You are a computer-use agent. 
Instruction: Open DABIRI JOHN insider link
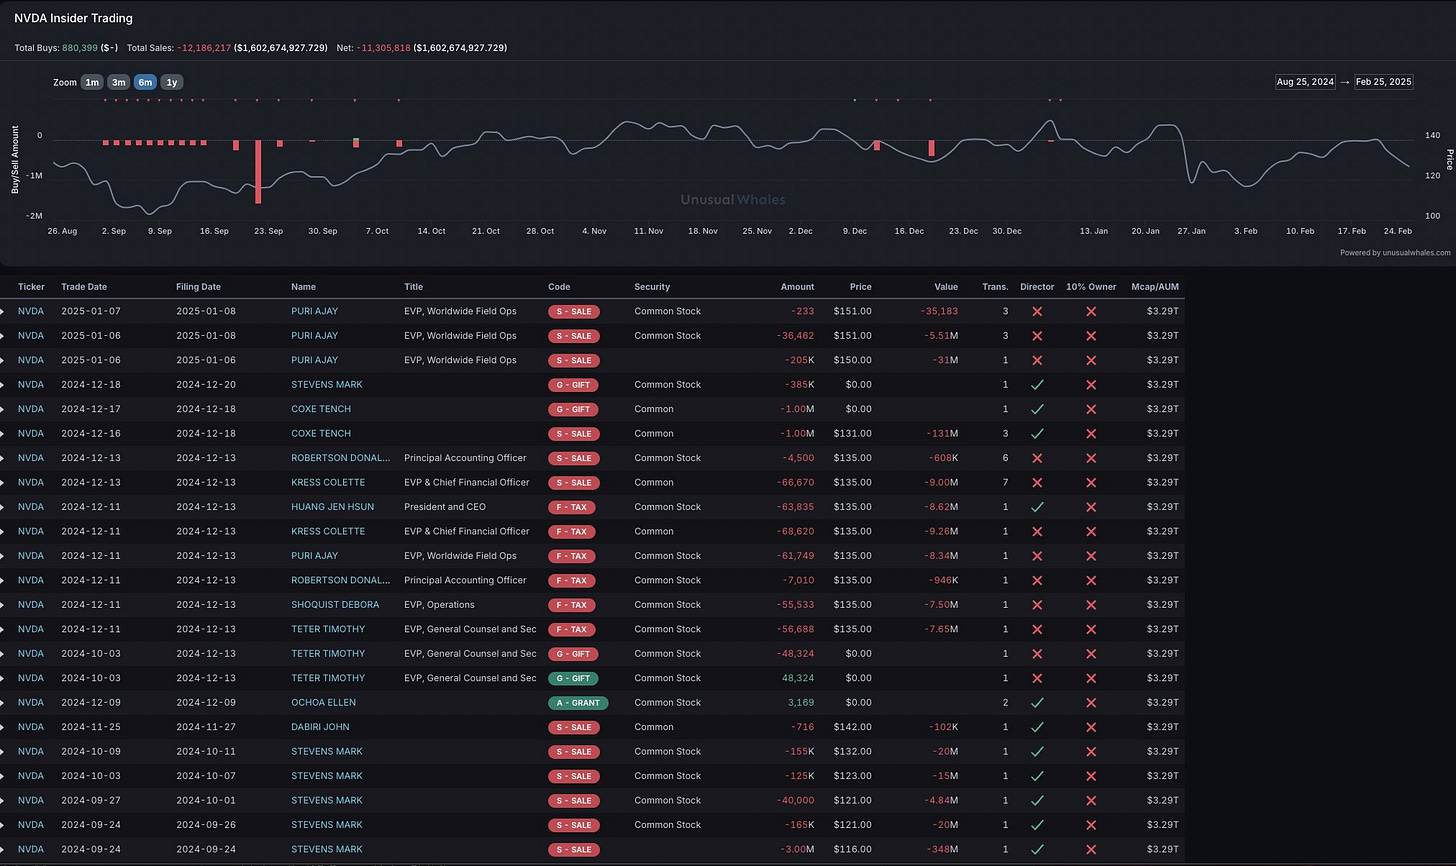click(320, 727)
